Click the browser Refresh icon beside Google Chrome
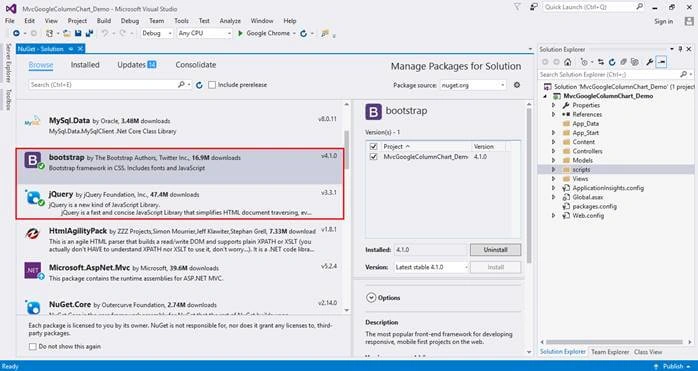Image resolution: width=698 pixels, height=371 pixels. (x=304, y=33)
